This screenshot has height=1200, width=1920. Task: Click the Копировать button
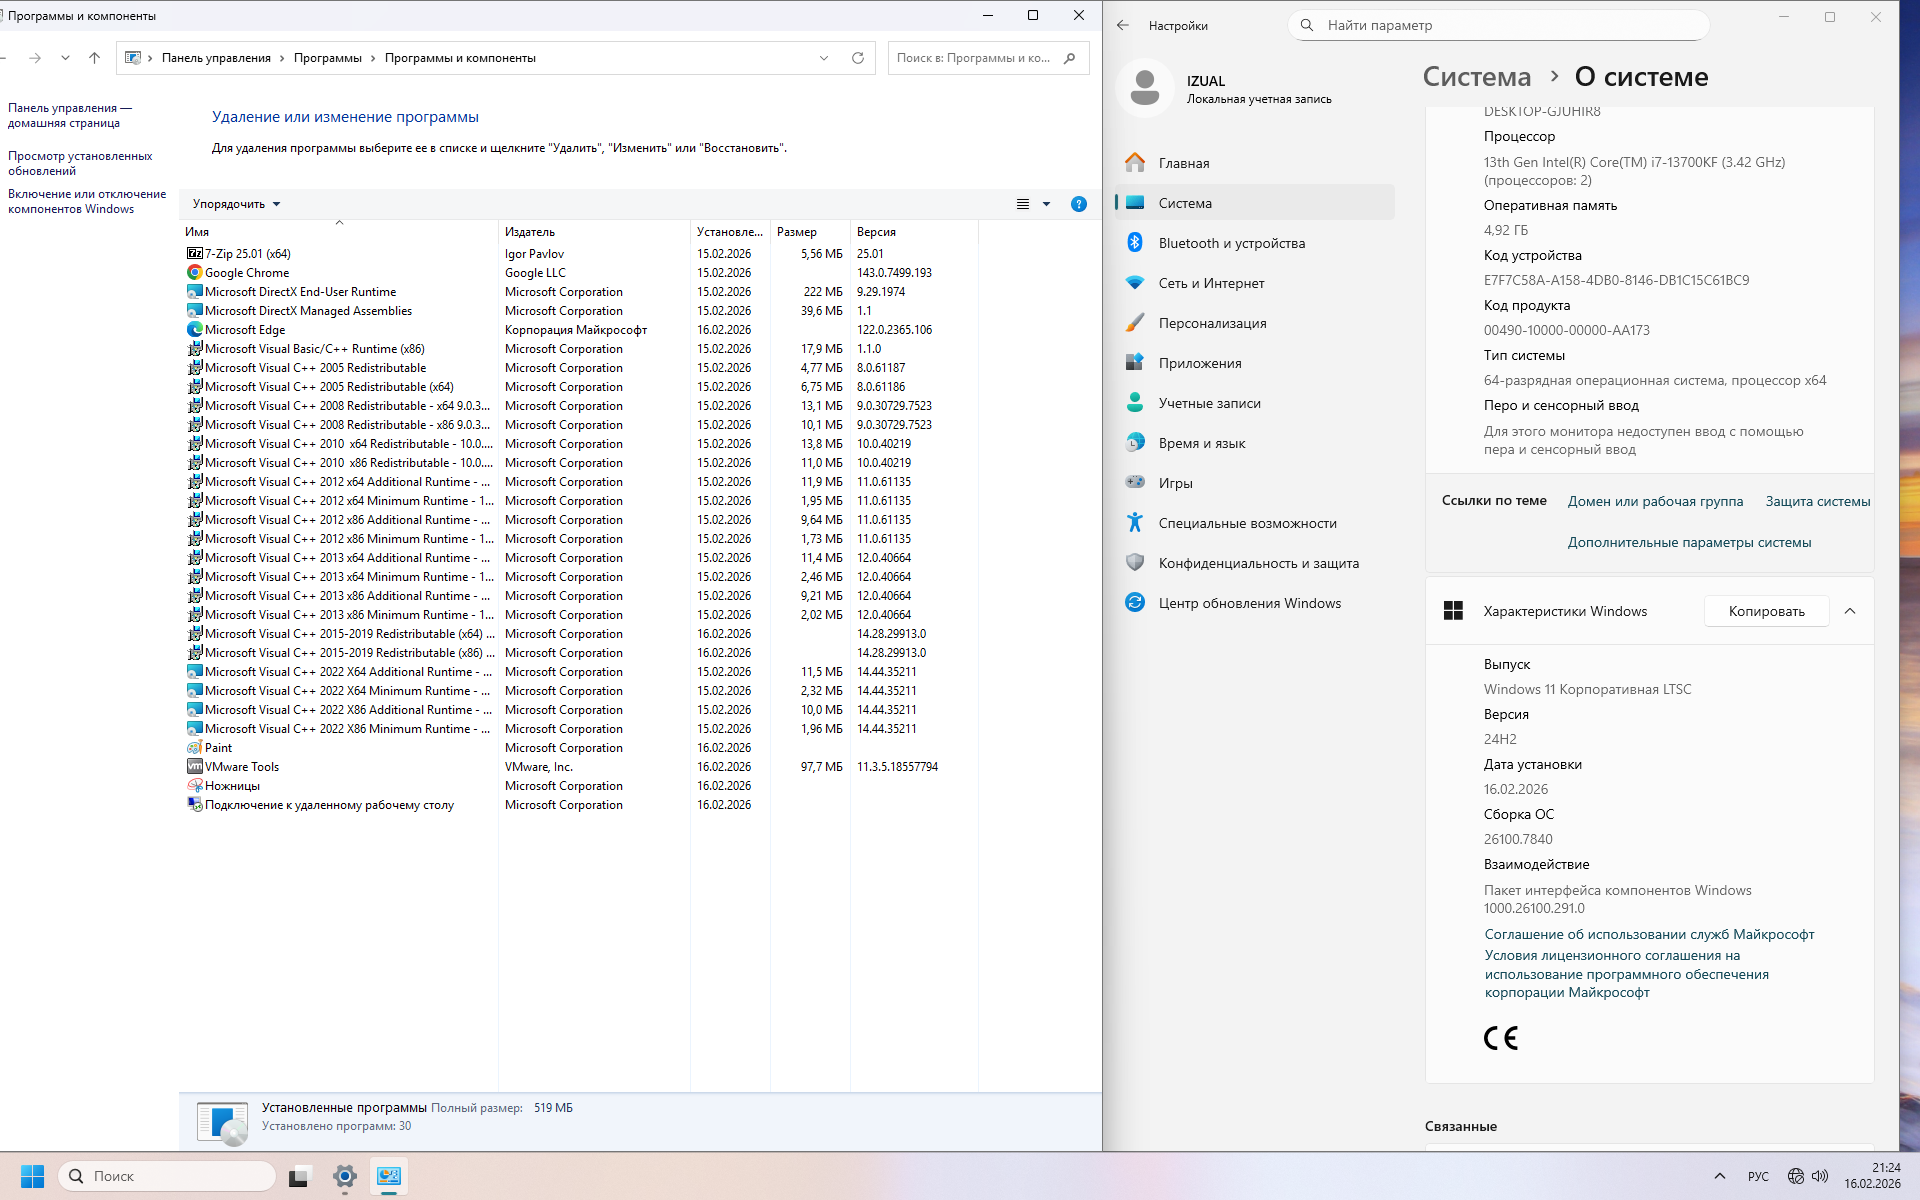(1766, 611)
